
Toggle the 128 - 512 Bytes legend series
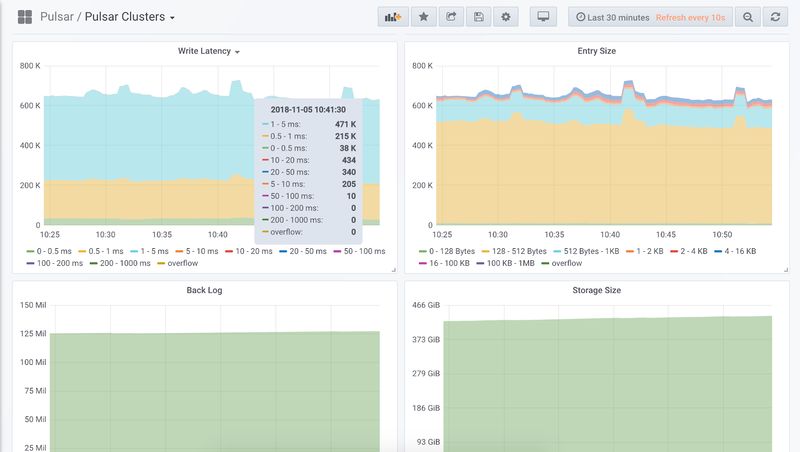pos(512,251)
